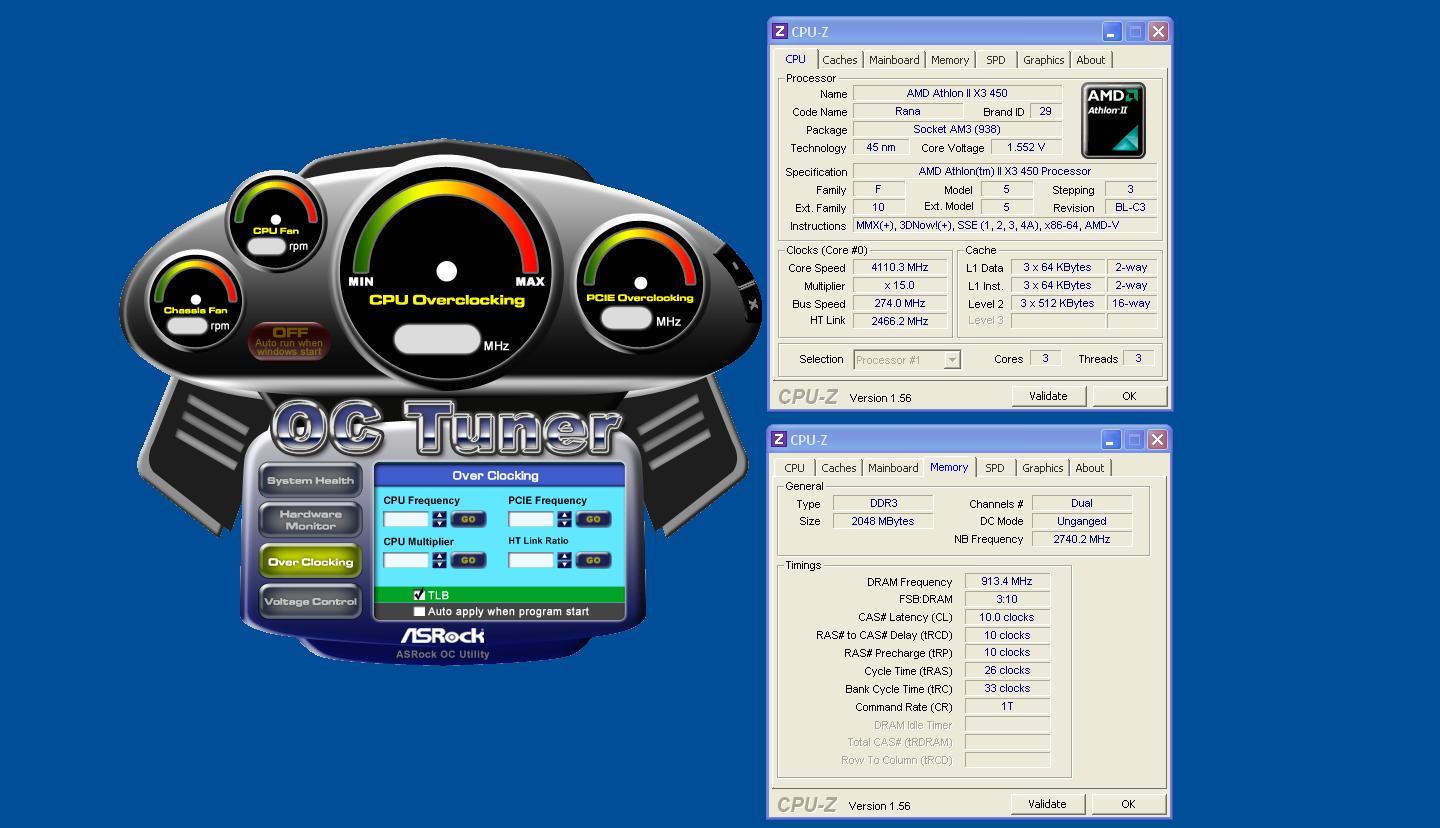
Task: Open the Mainboard tab in top CPU-Z window
Action: [894, 60]
